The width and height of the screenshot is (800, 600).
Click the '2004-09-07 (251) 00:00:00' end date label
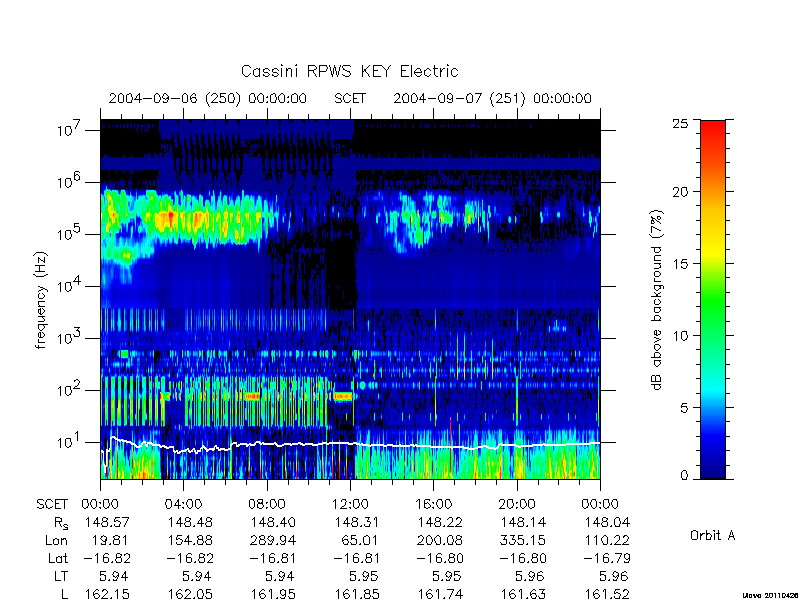(492, 98)
